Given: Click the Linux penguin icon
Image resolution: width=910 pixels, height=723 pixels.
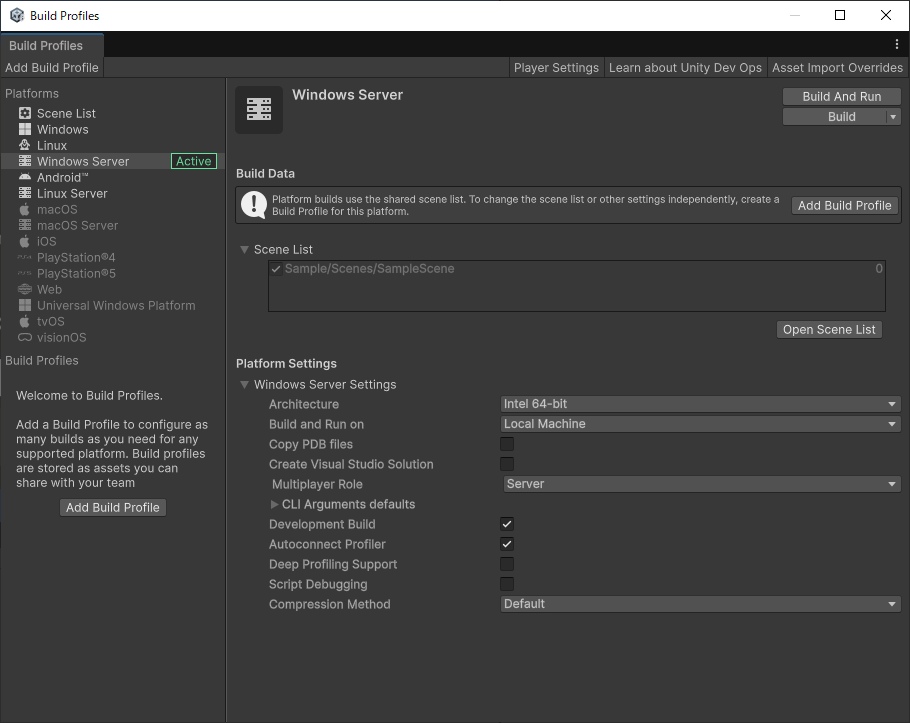Looking at the screenshot, I should [25, 145].
